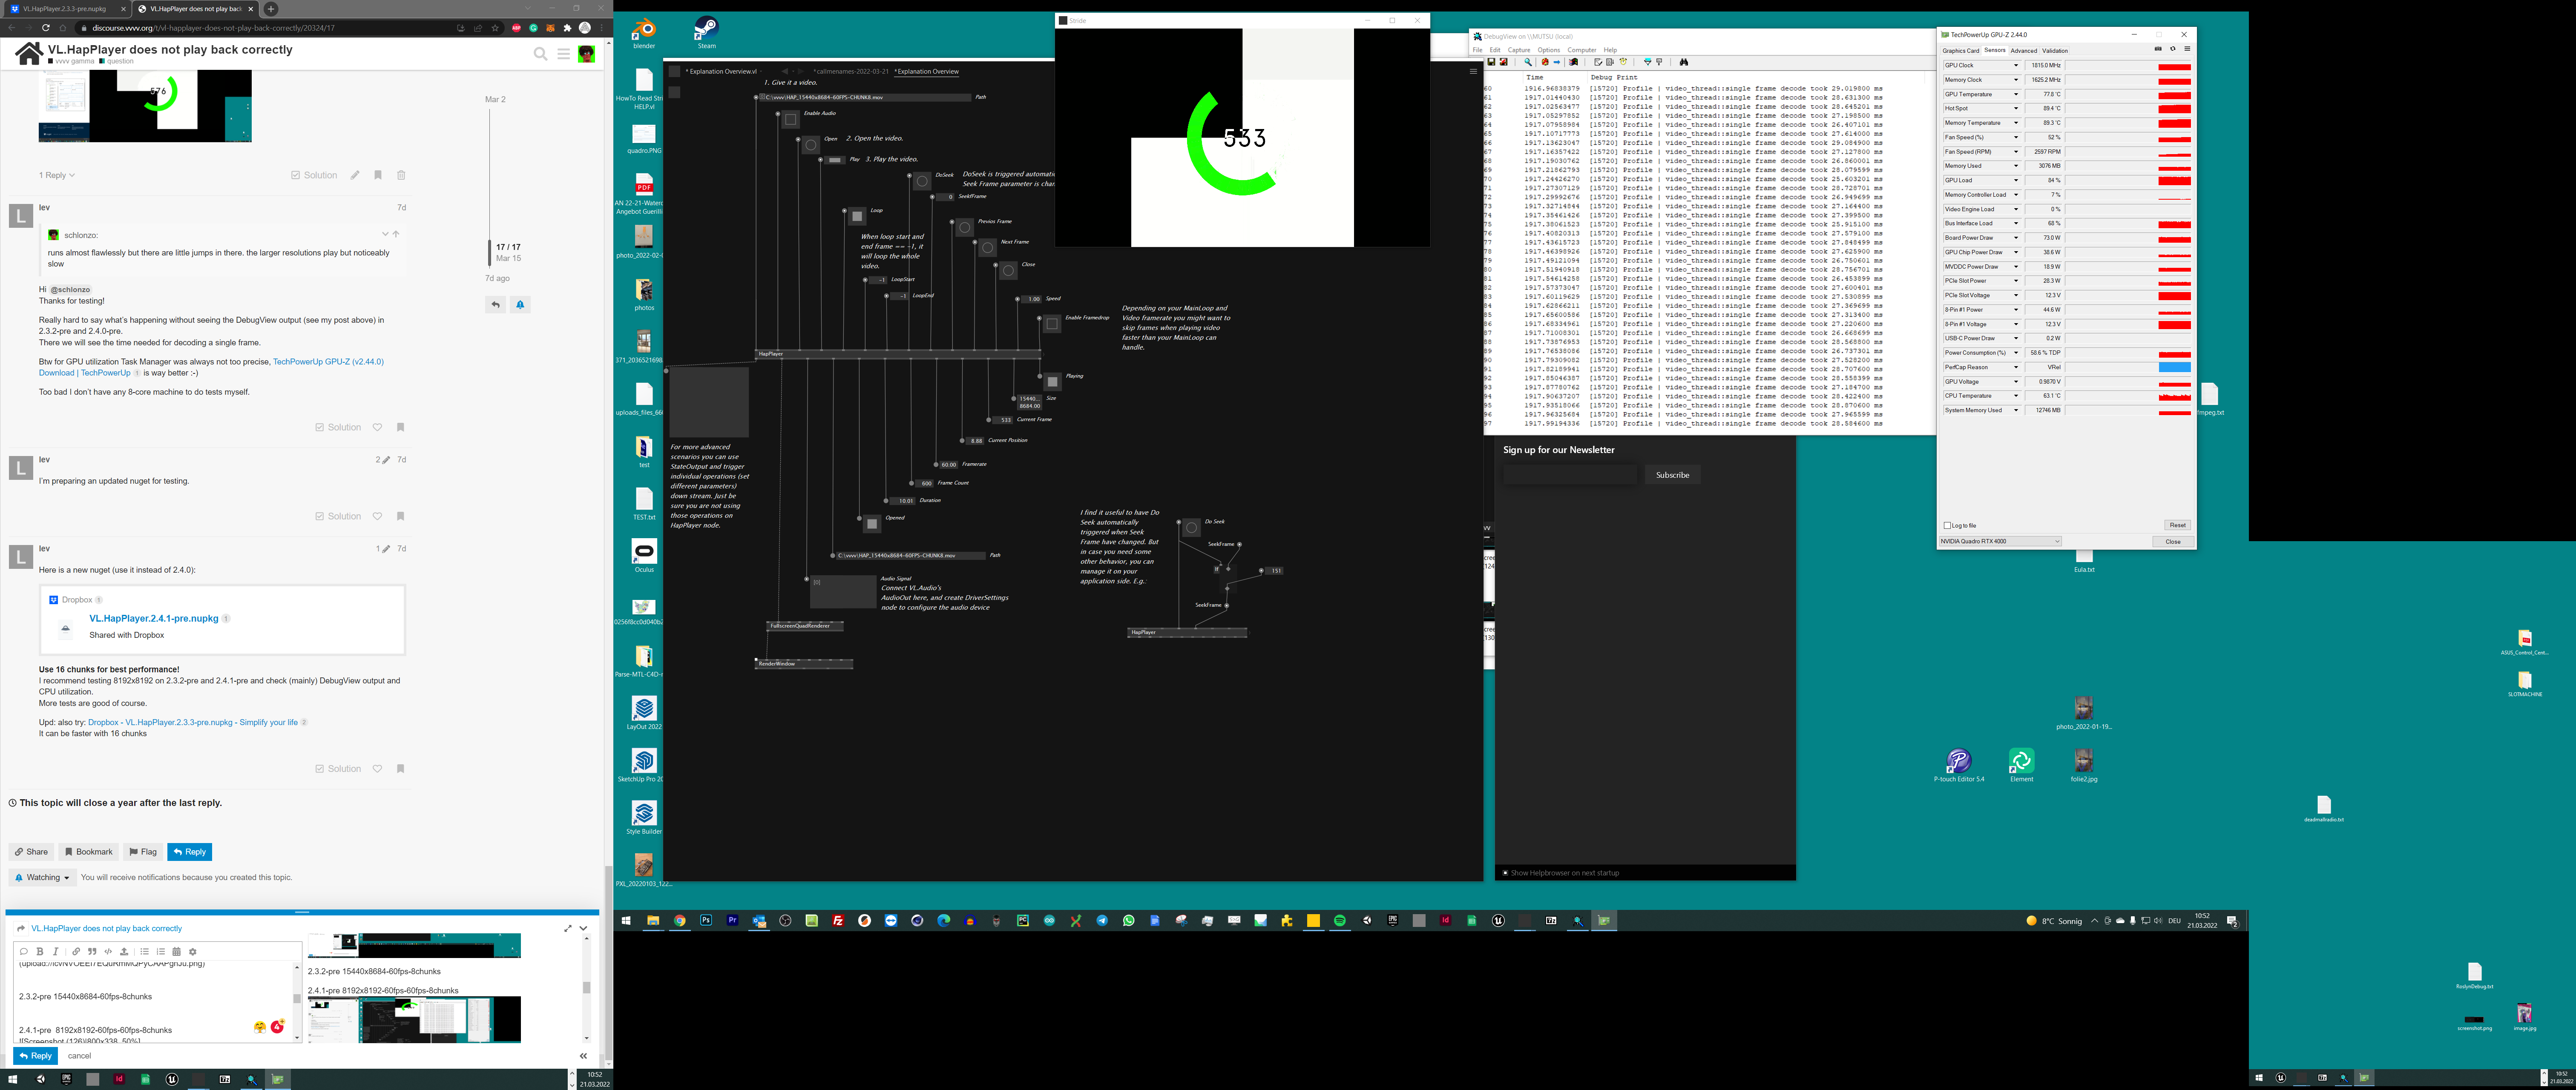Open the composer options gear icon
Viewport: 2576px width, 1090px height.
pyautogui.click(x=193, y=952)
